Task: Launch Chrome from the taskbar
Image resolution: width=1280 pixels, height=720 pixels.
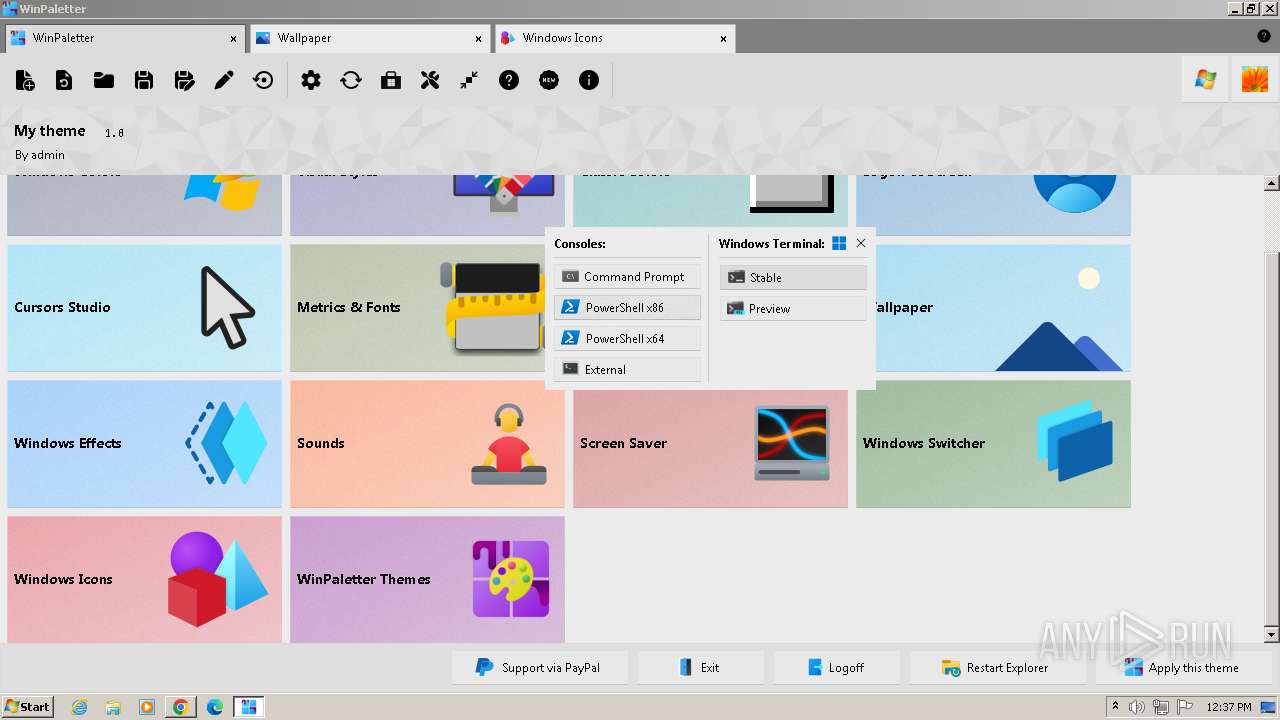Action: (x=181, y=707)
